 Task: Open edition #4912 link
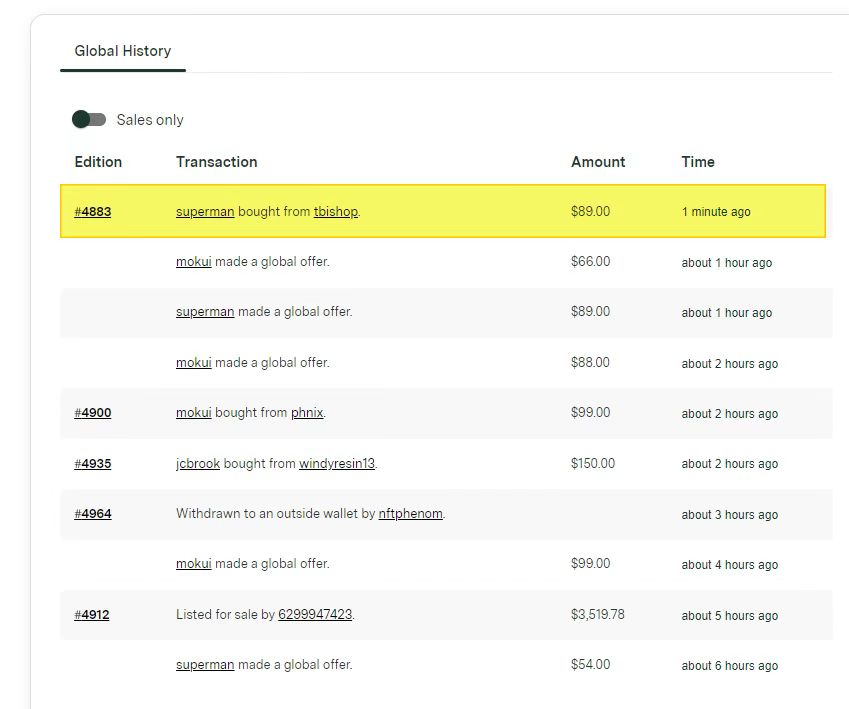pos(92,615)
